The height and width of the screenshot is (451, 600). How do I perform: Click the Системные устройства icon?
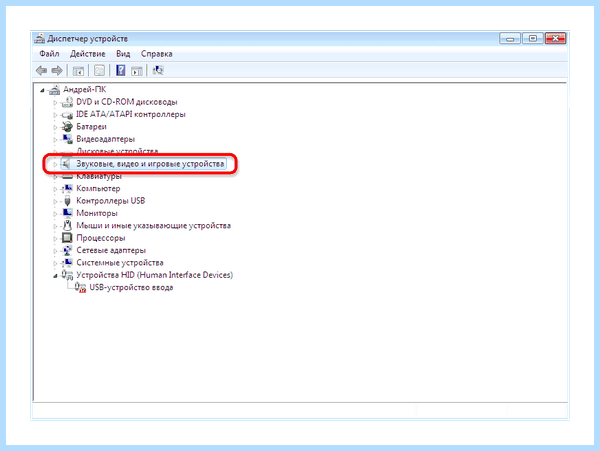coord(67,262)
